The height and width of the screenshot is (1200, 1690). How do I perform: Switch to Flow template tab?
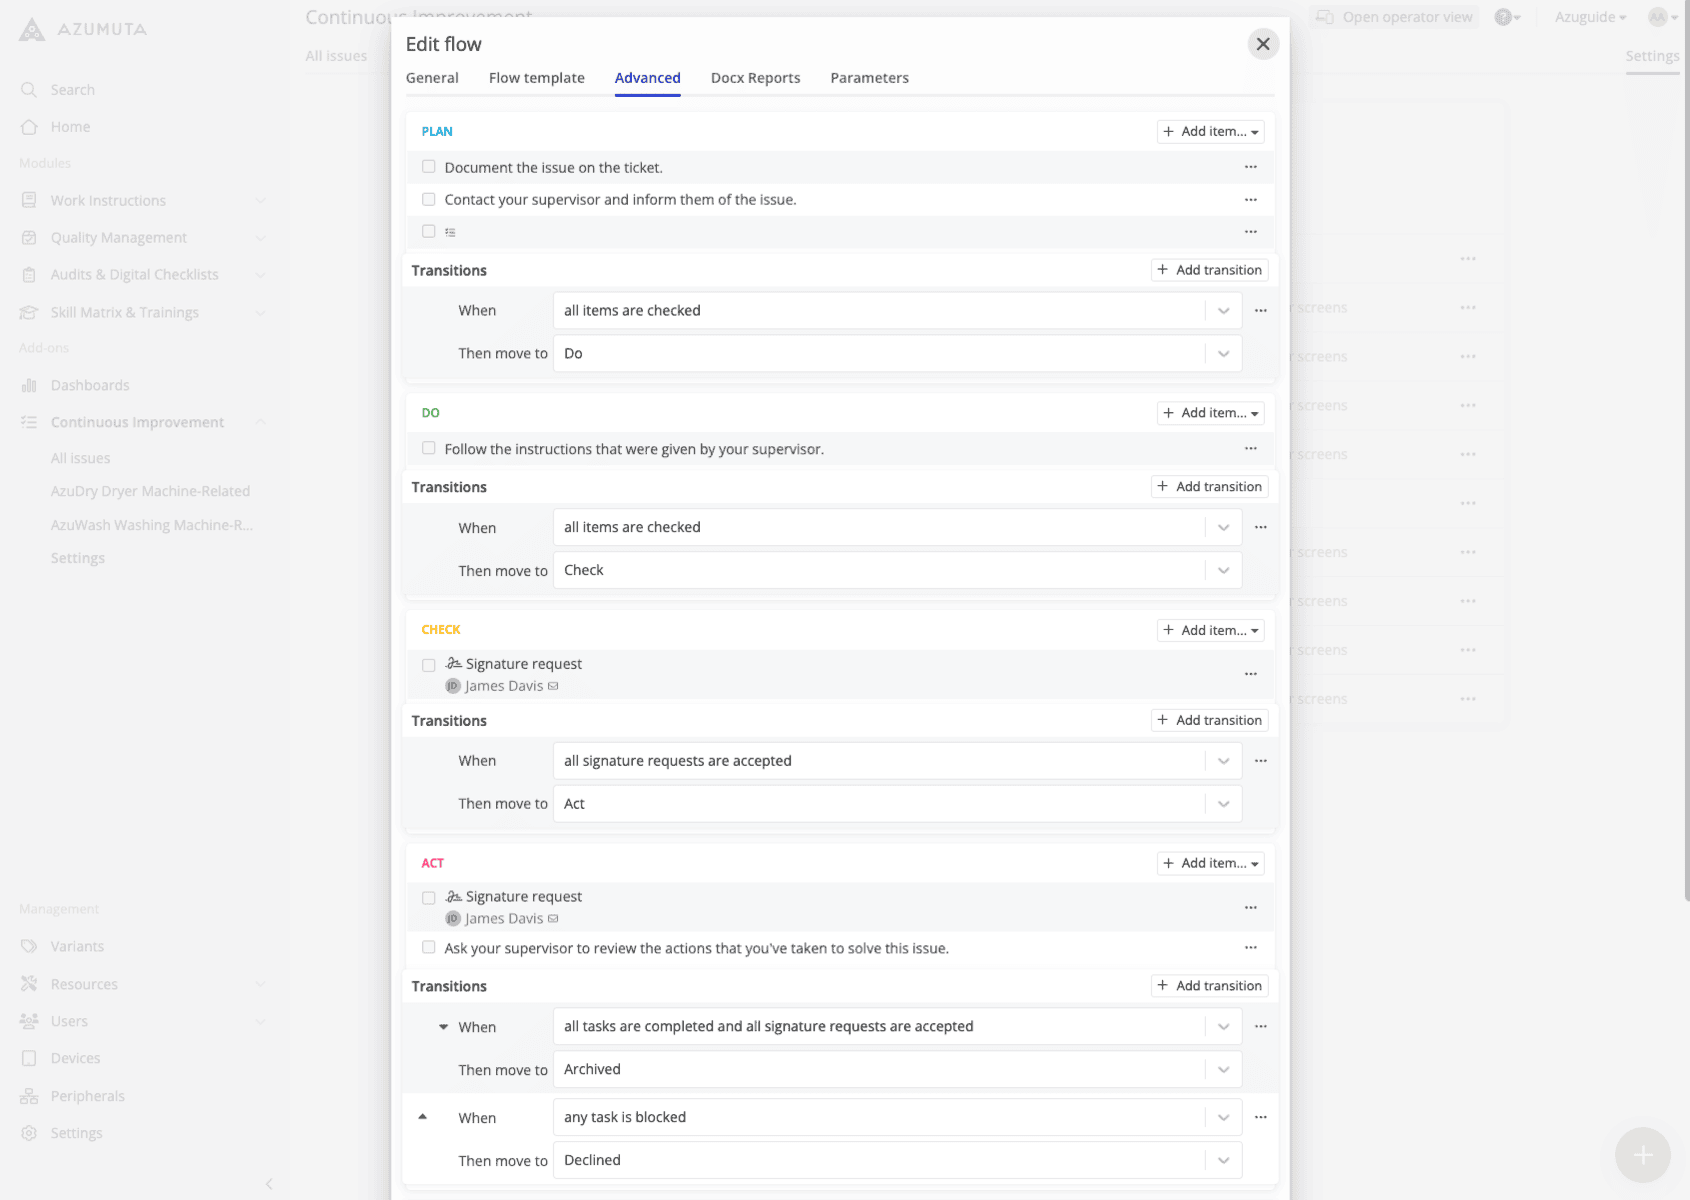coord(536,78)
